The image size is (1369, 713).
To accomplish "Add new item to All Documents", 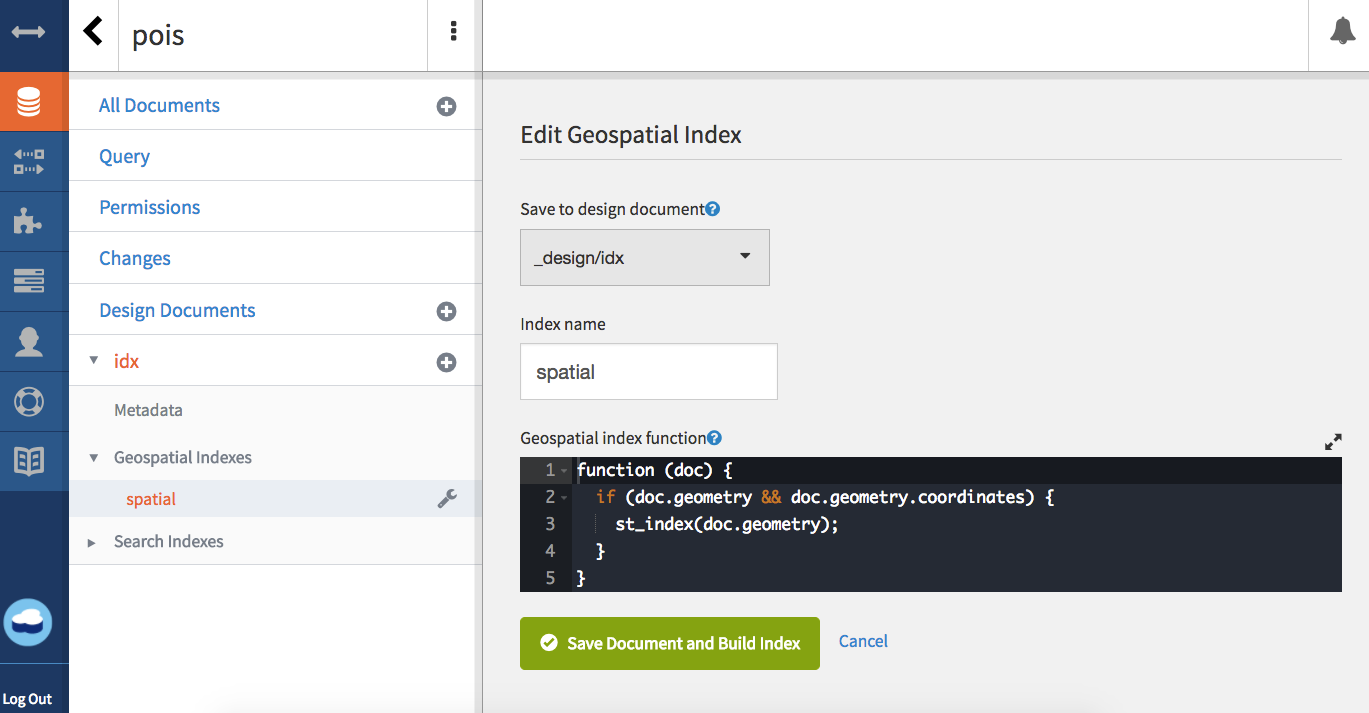I will click(x=447, y=106).
